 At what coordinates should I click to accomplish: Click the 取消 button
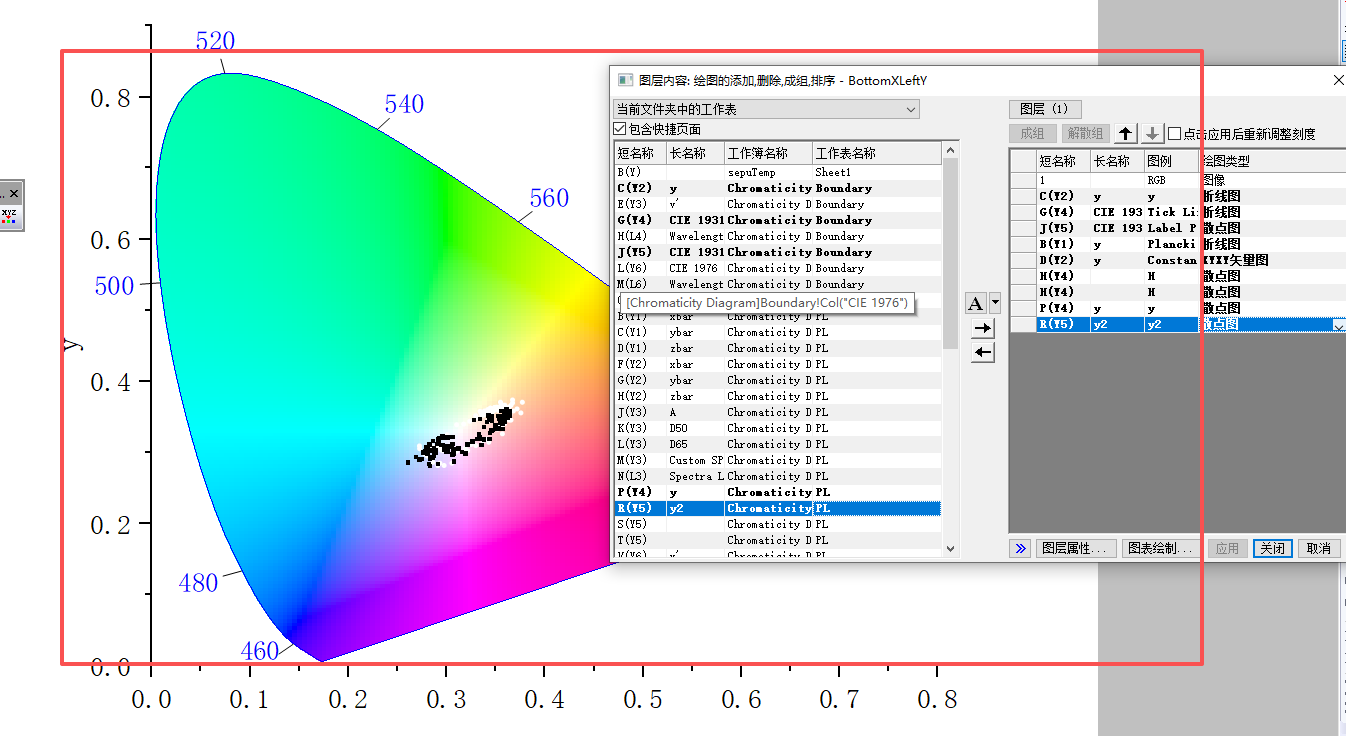1319,548
